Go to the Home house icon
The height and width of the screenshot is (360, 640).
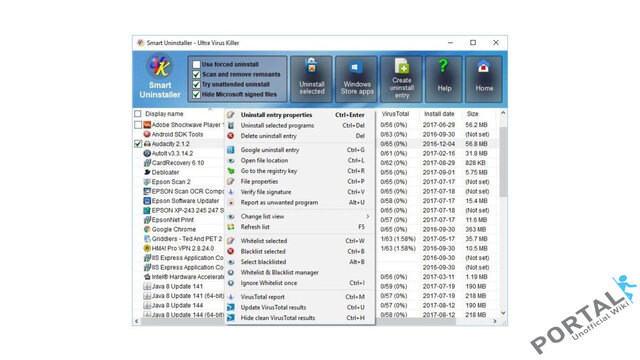(x=483, y=67)
